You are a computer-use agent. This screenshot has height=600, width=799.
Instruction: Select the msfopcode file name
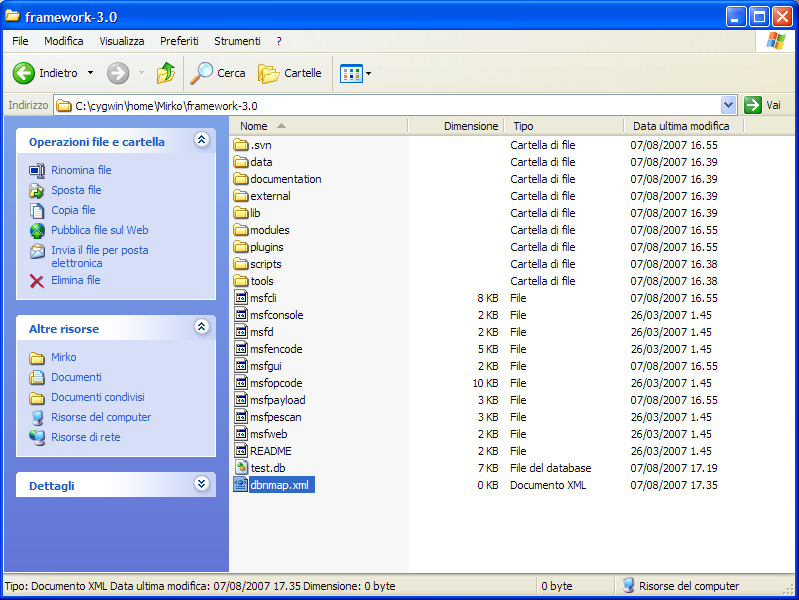pos(276,383)
